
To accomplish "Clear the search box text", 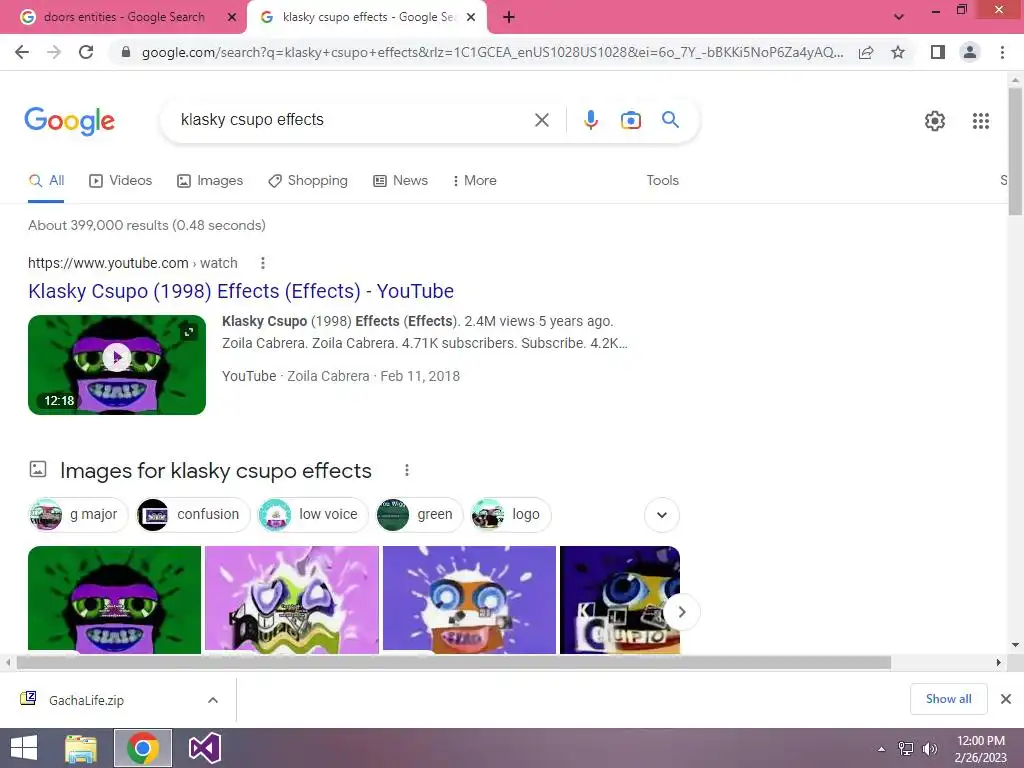I will click(x=541, y=120).
